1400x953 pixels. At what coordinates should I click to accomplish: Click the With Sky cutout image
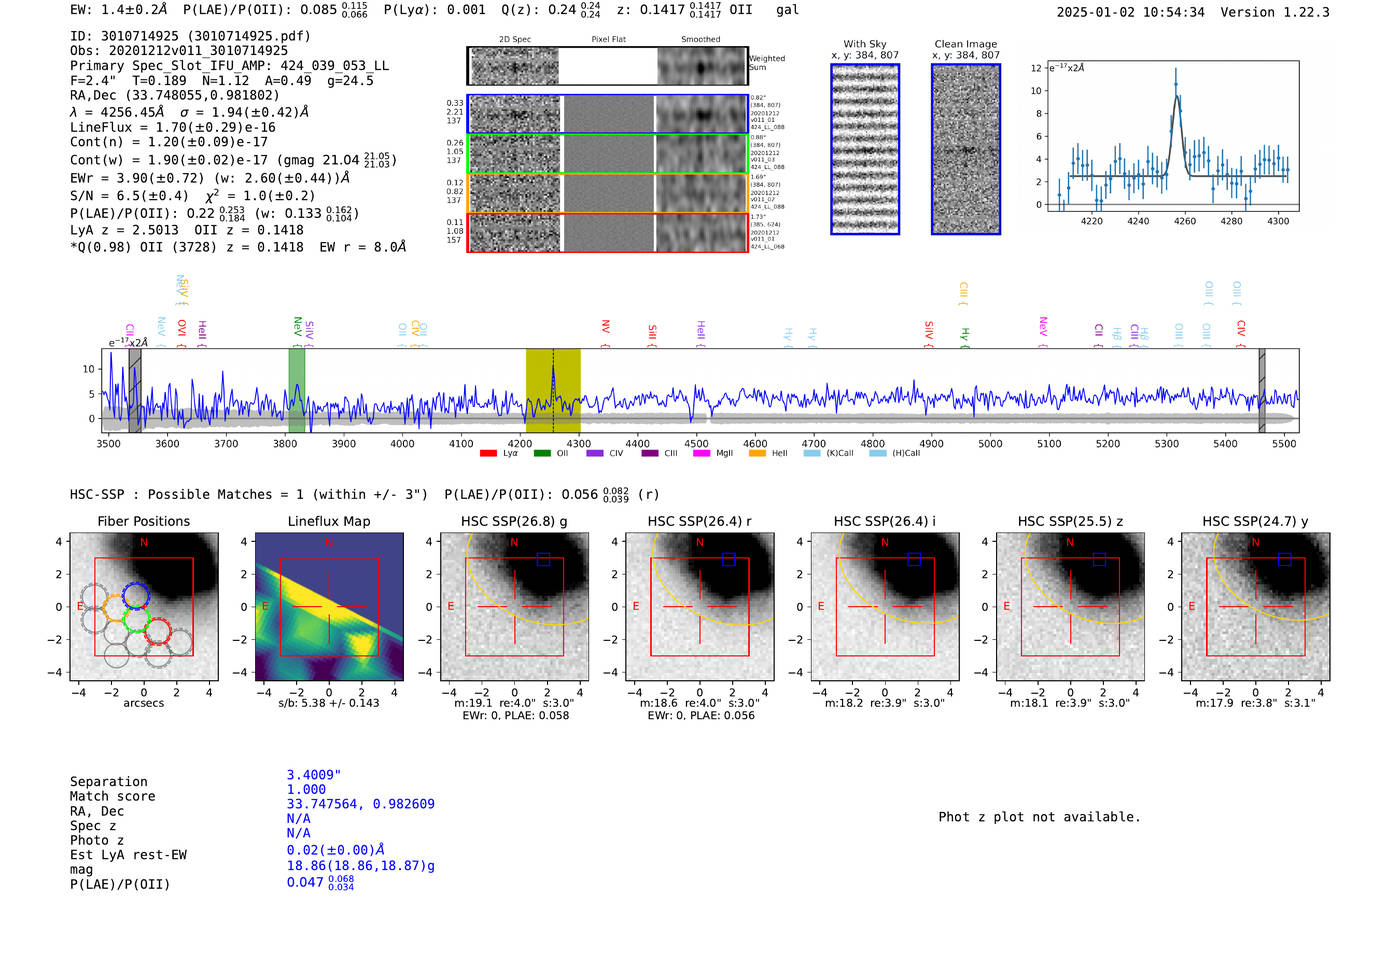tap(865, 149)
